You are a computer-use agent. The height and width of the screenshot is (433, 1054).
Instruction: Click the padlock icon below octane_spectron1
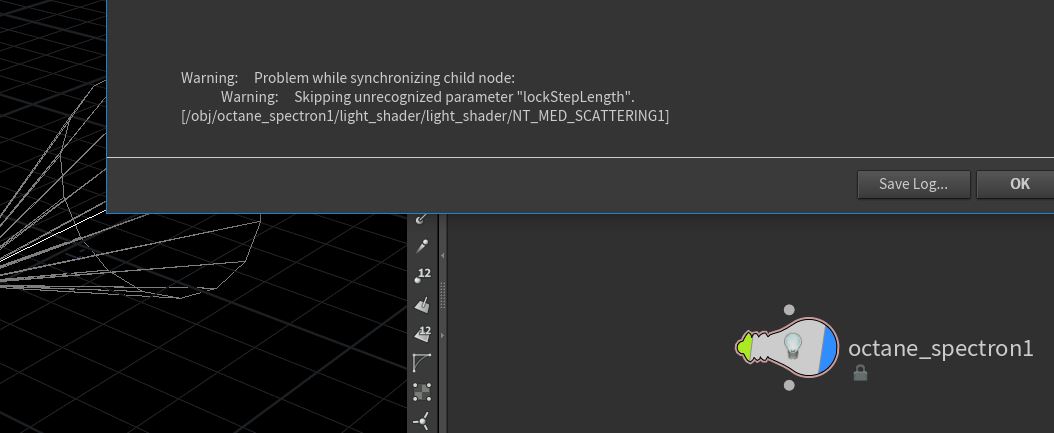click(860, 373)
